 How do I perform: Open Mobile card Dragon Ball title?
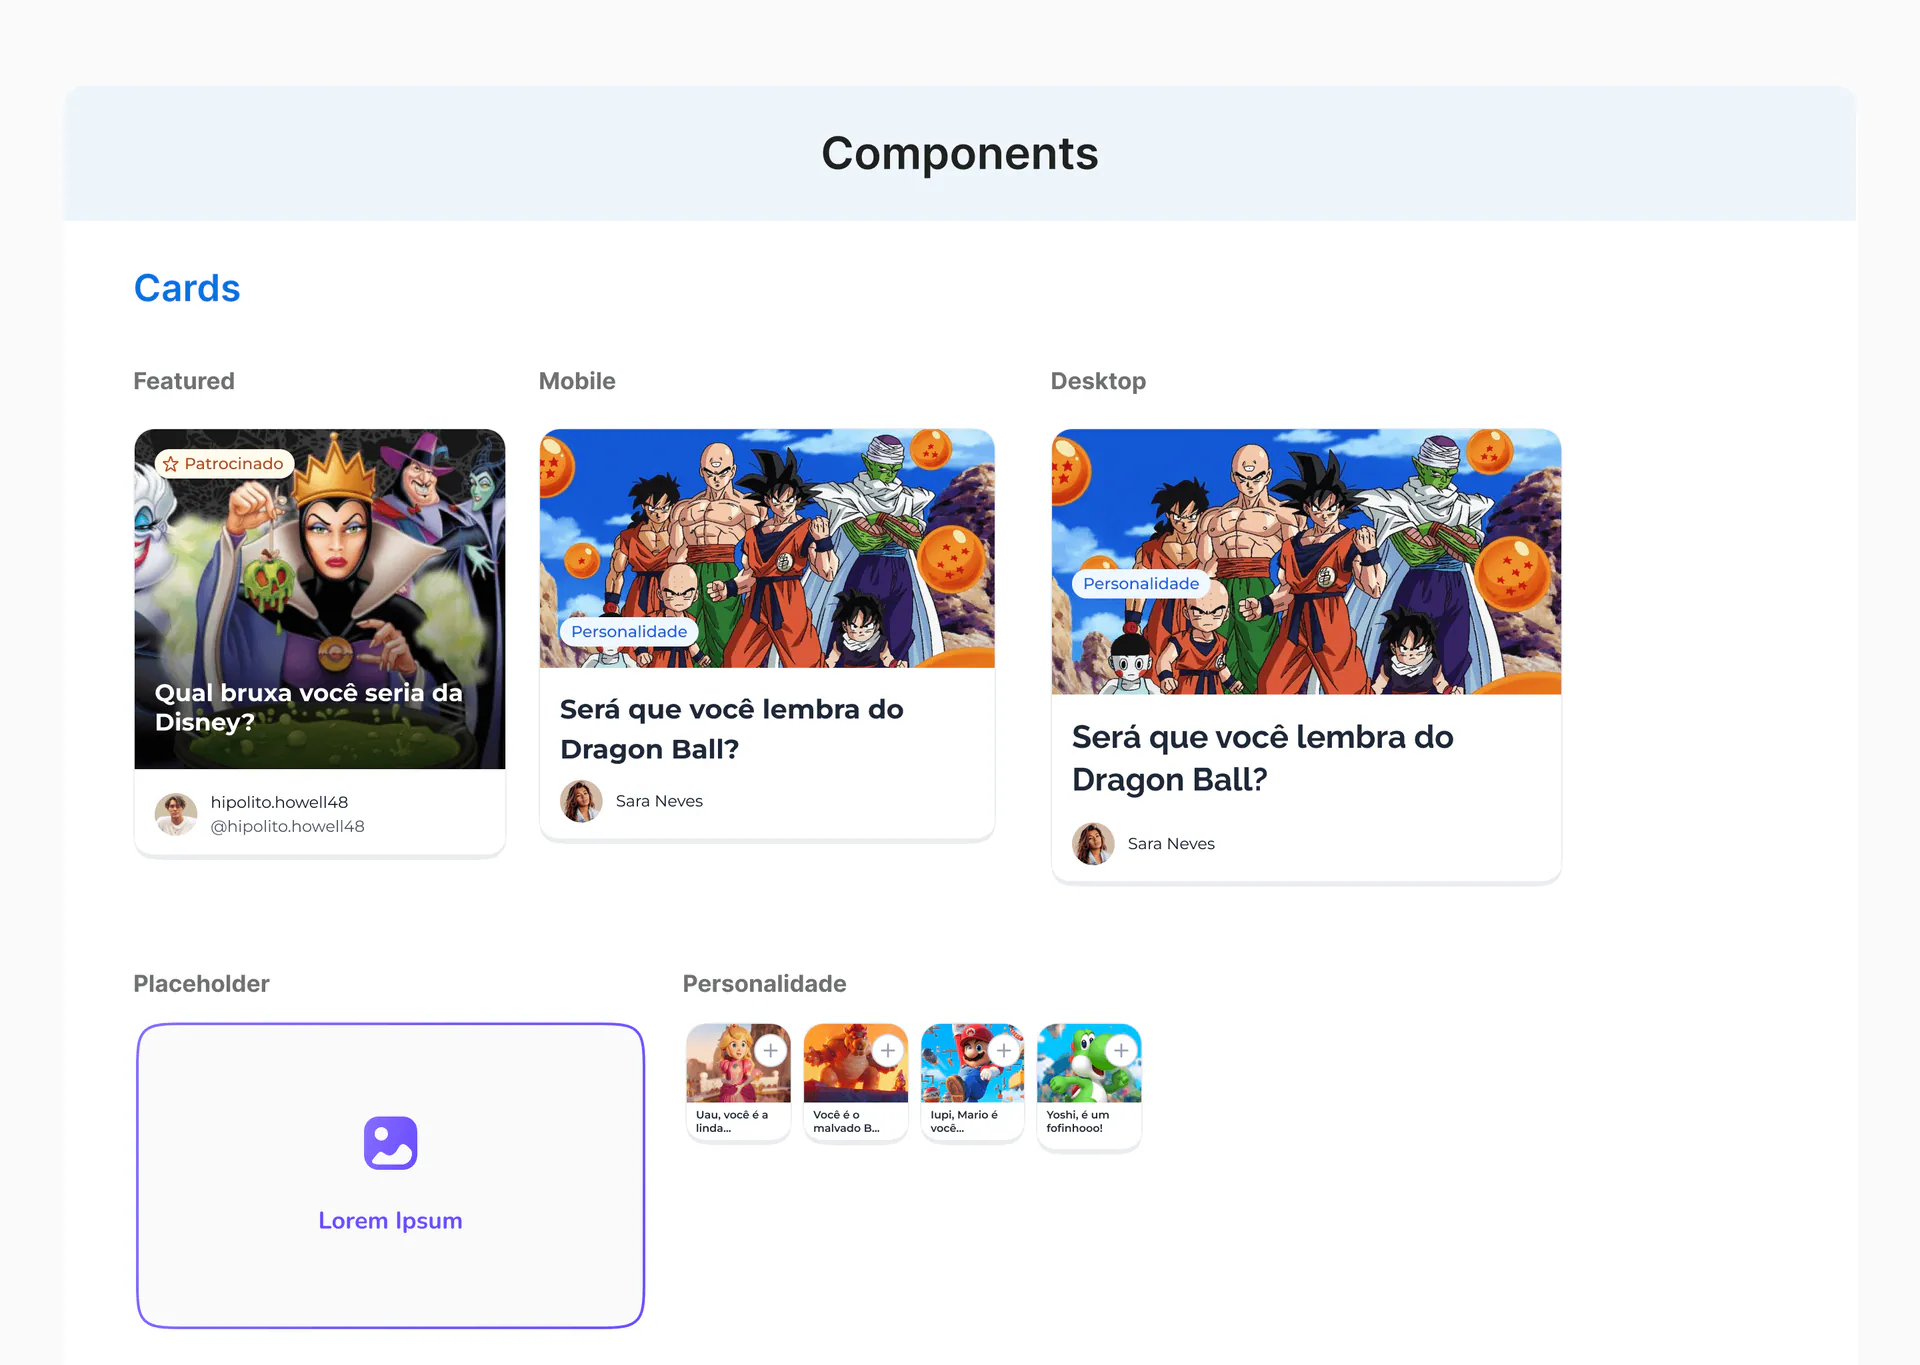[x=731, y=729]
